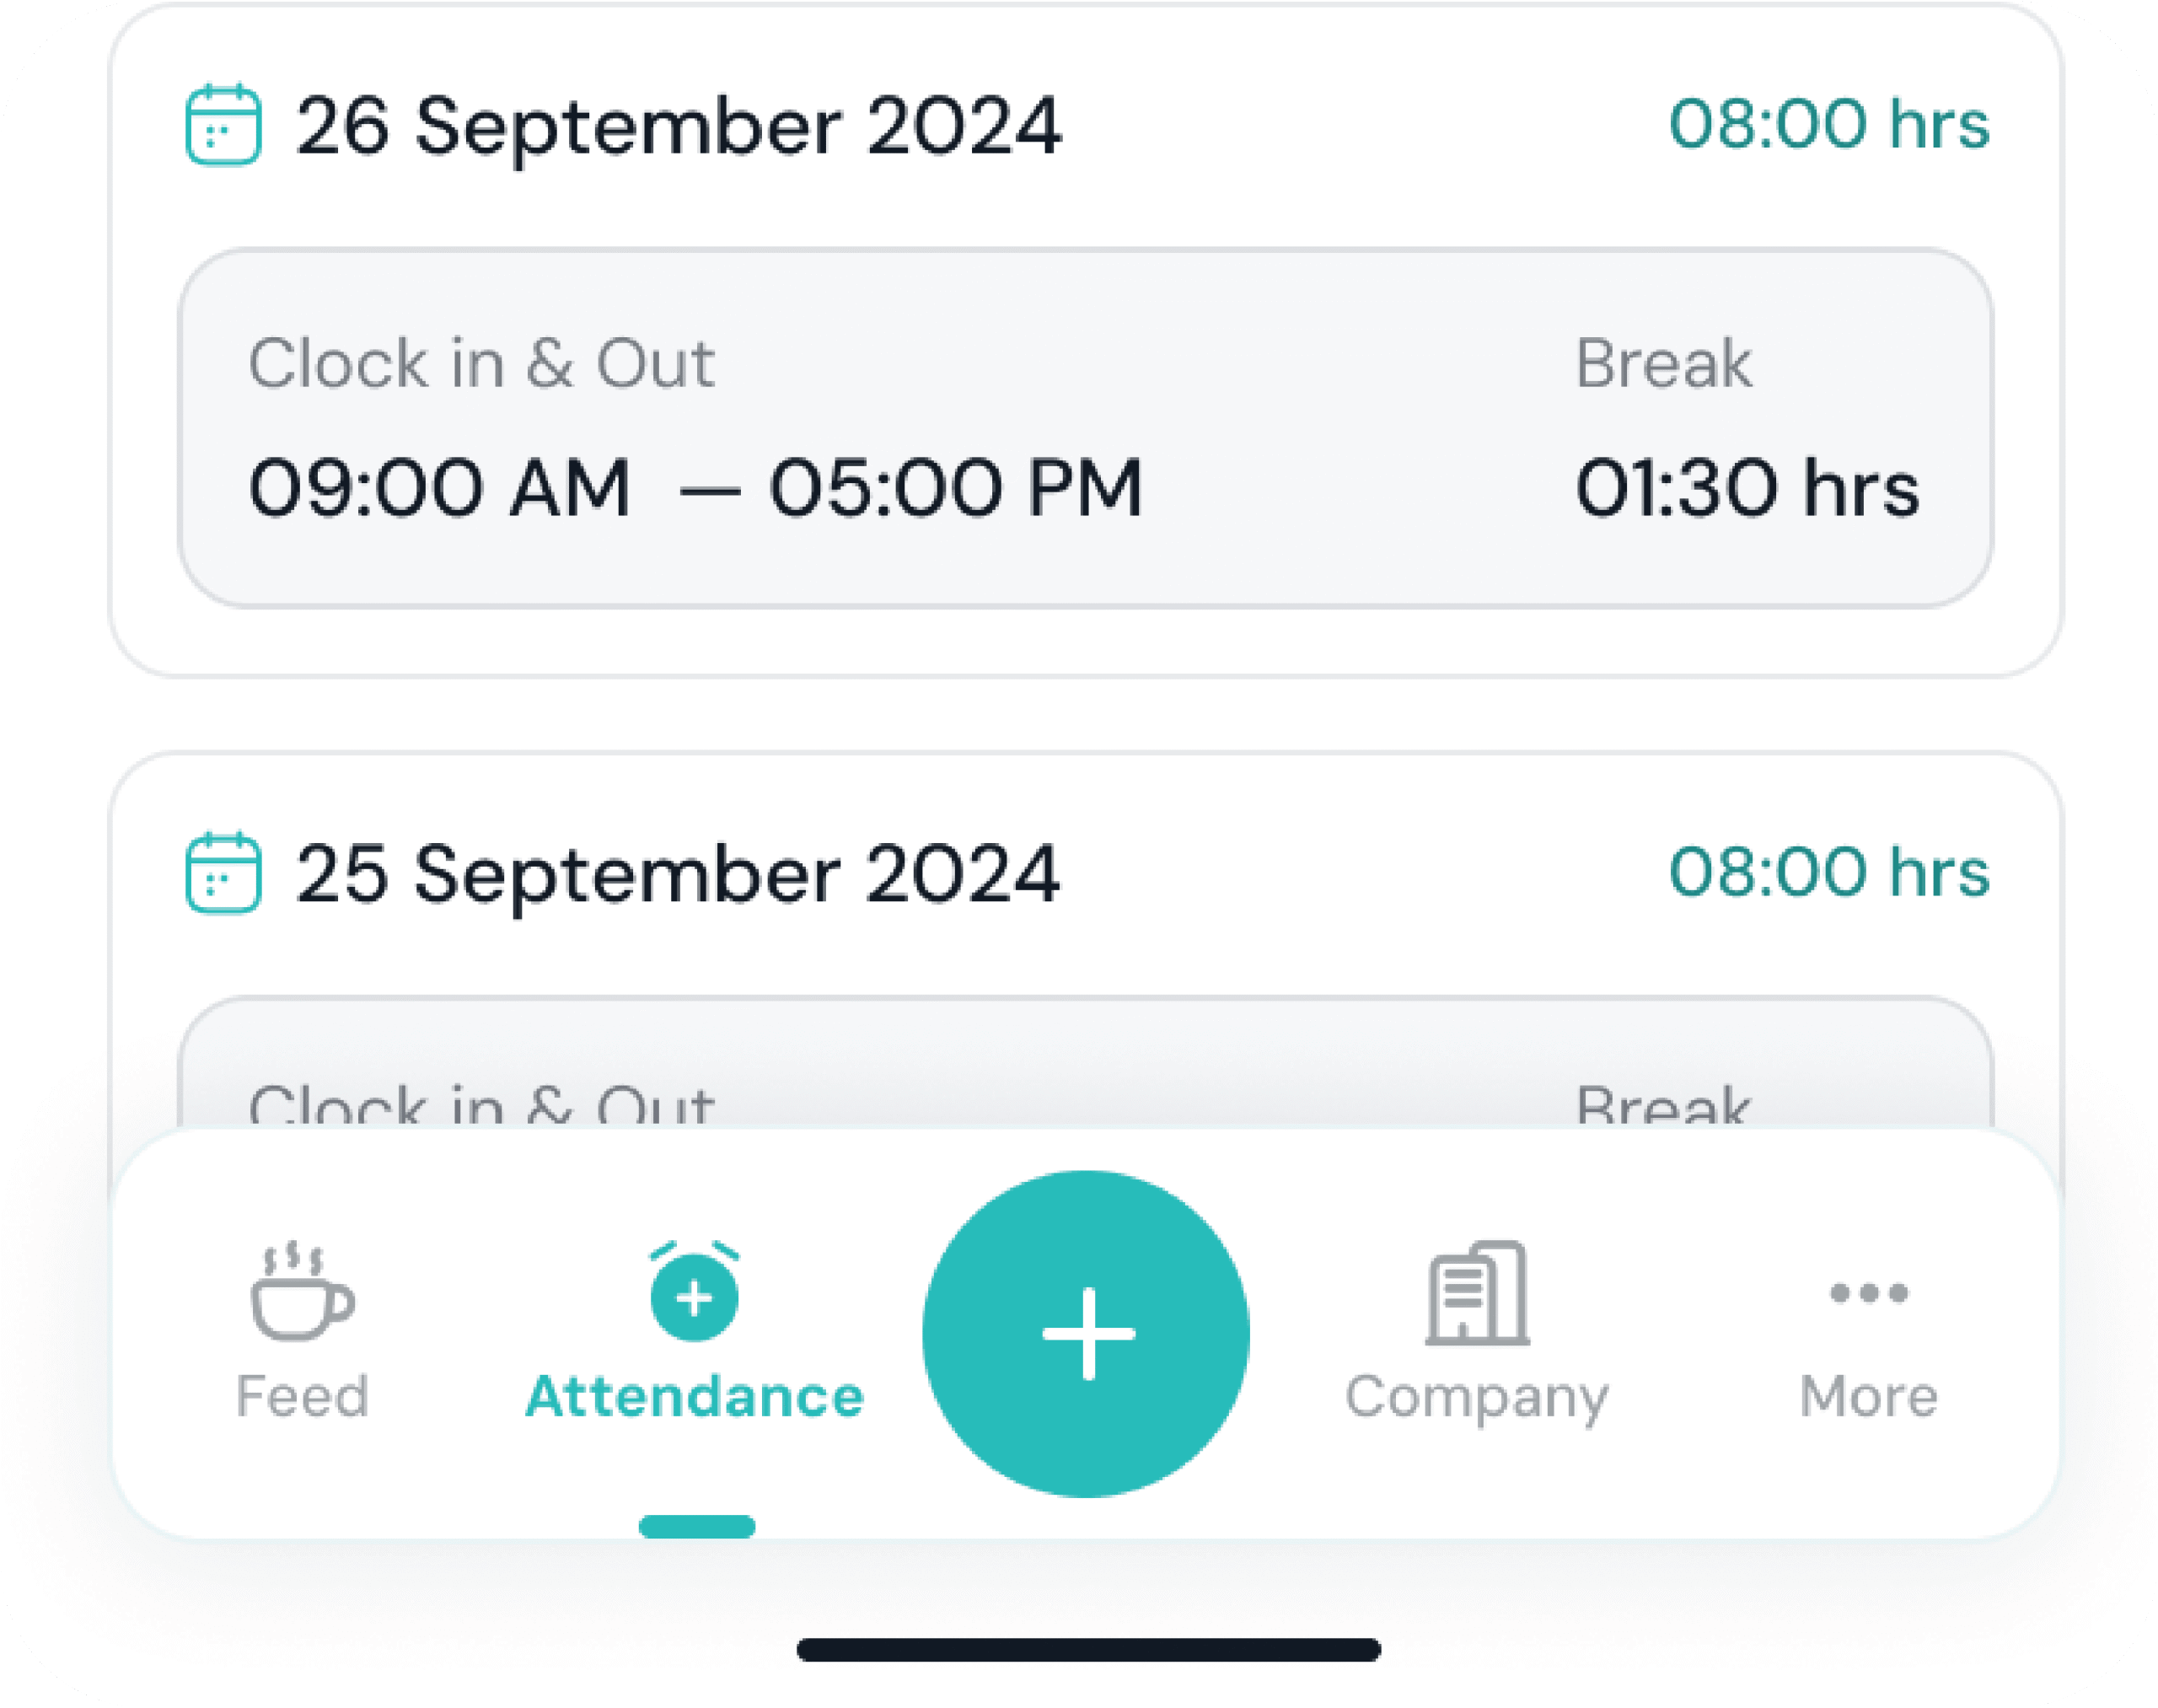
Task: Click 08:00 hrs total for 26 September
Action: [x=1829, y=124]
